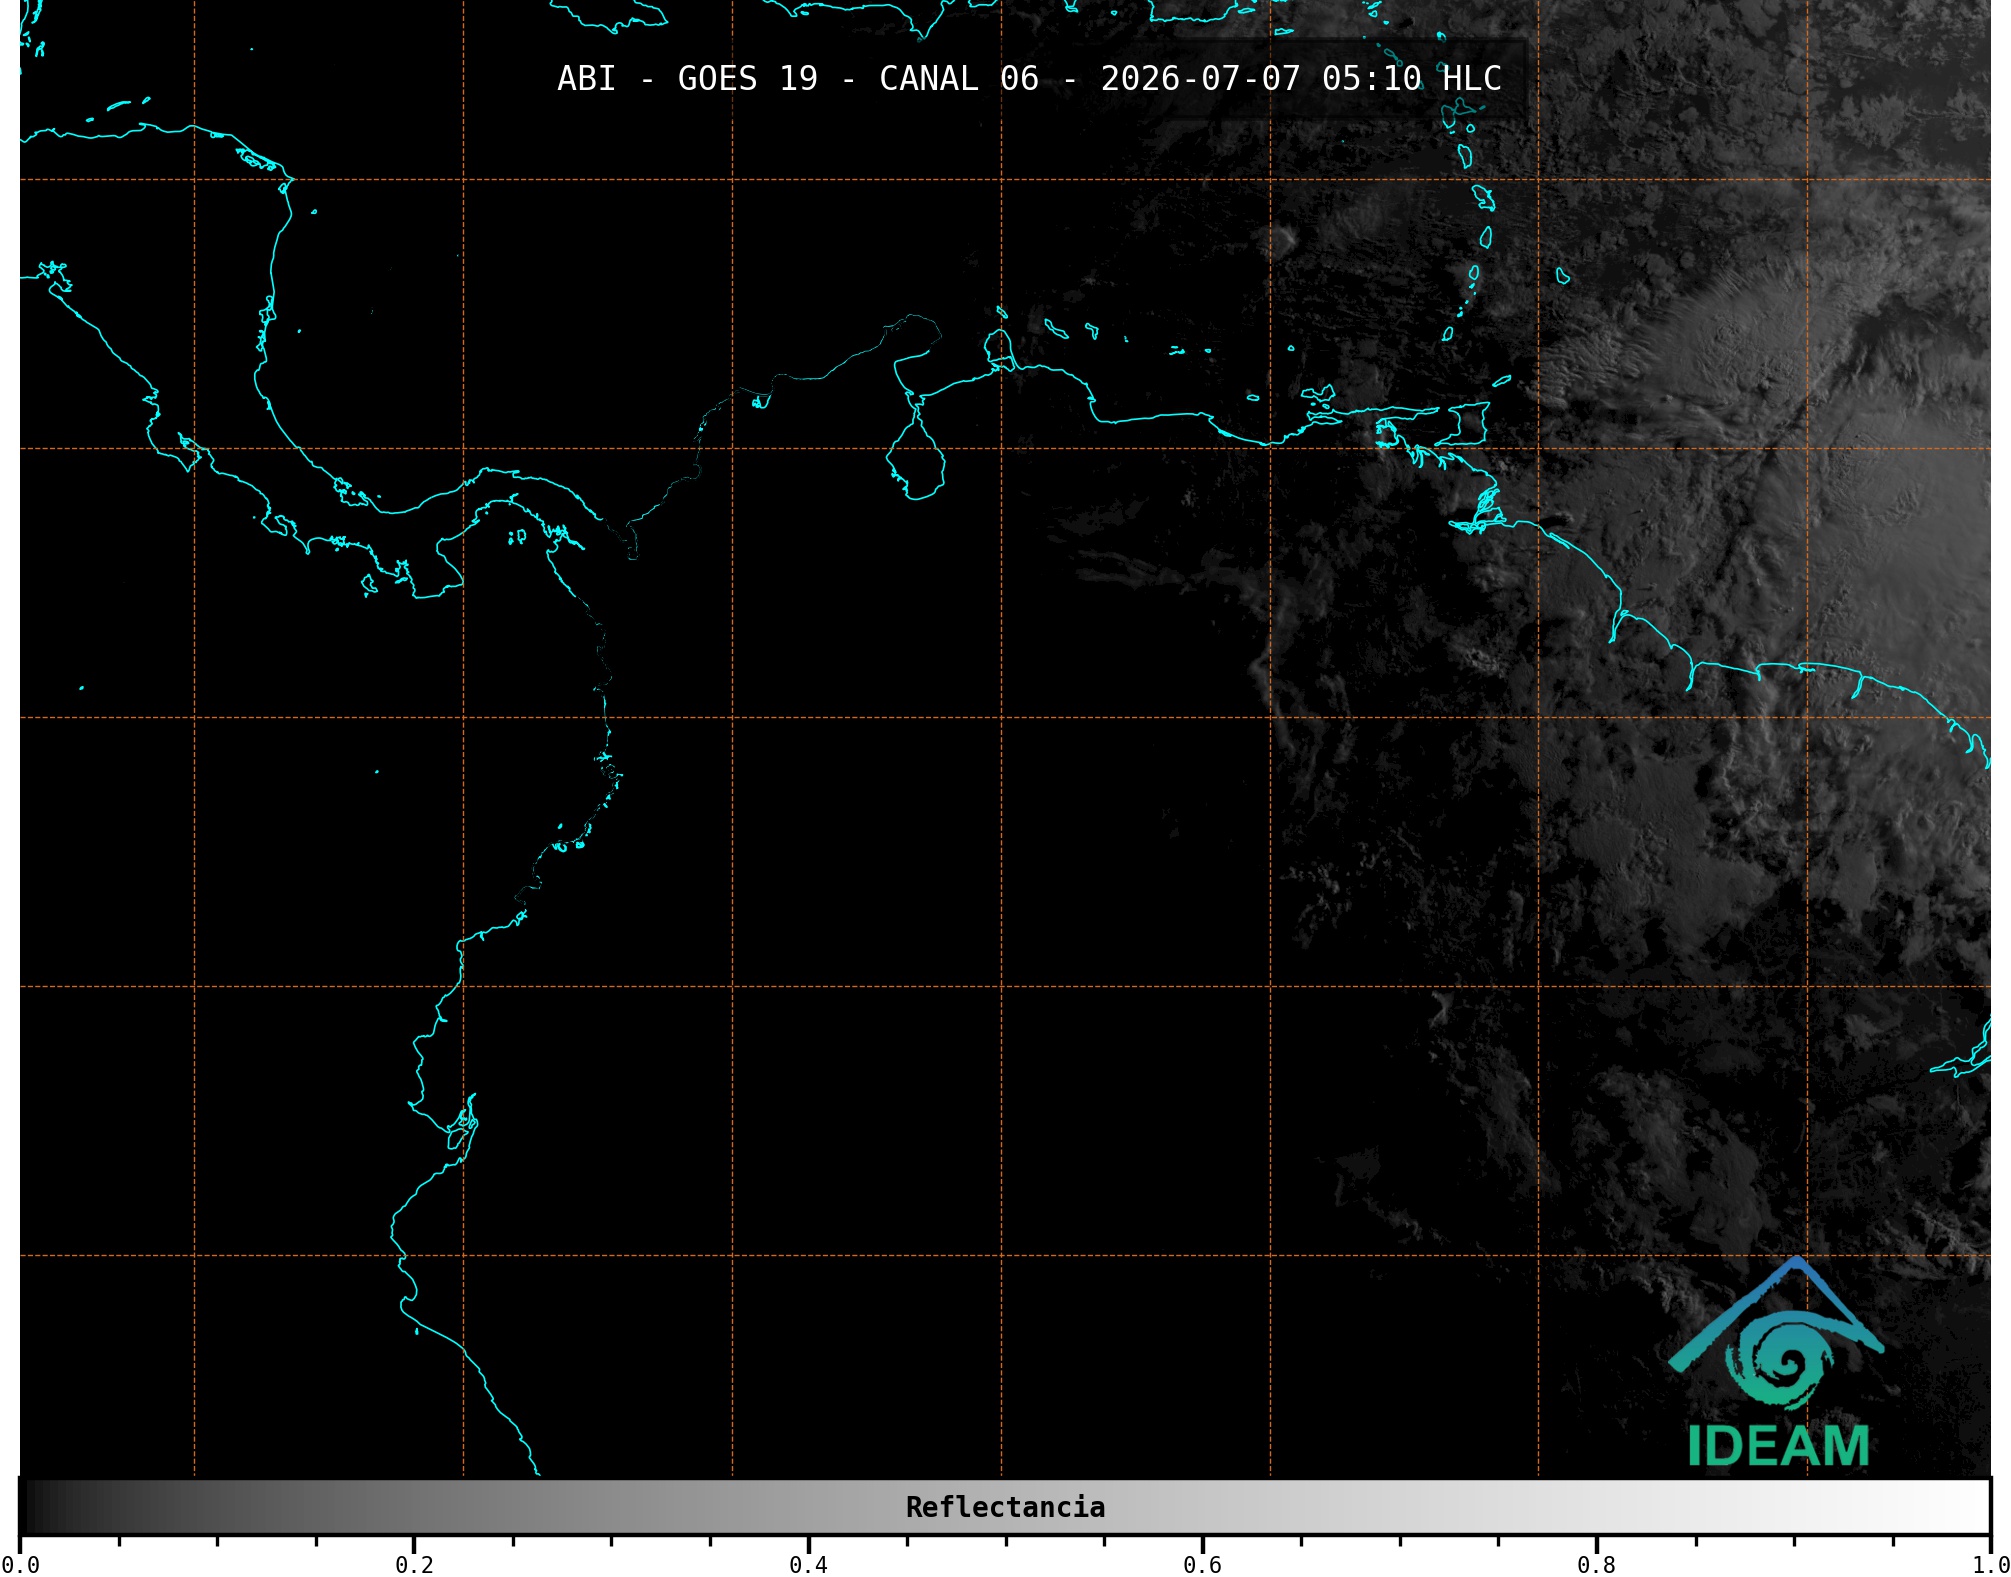Image resolution: width=2011 pixels, height=1577 pixels.
Task: Click the image title 'ABI - GOES 19 - CANAL 06'
Action: 797,79
